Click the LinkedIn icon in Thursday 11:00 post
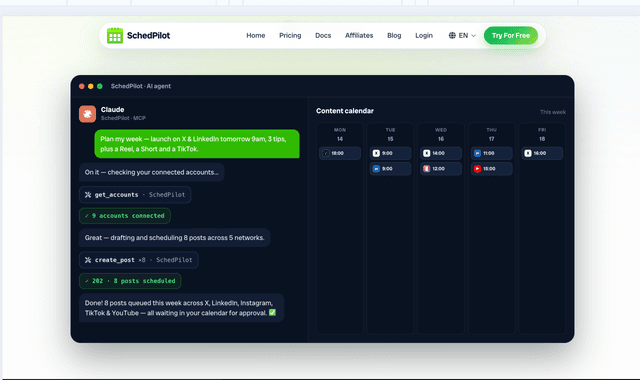This screenshot has height=380, width=640. (477, 153)
